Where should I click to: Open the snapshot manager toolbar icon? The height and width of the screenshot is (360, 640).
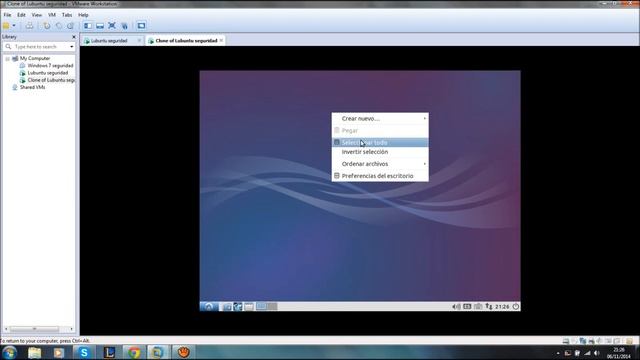tap(71, 26)
